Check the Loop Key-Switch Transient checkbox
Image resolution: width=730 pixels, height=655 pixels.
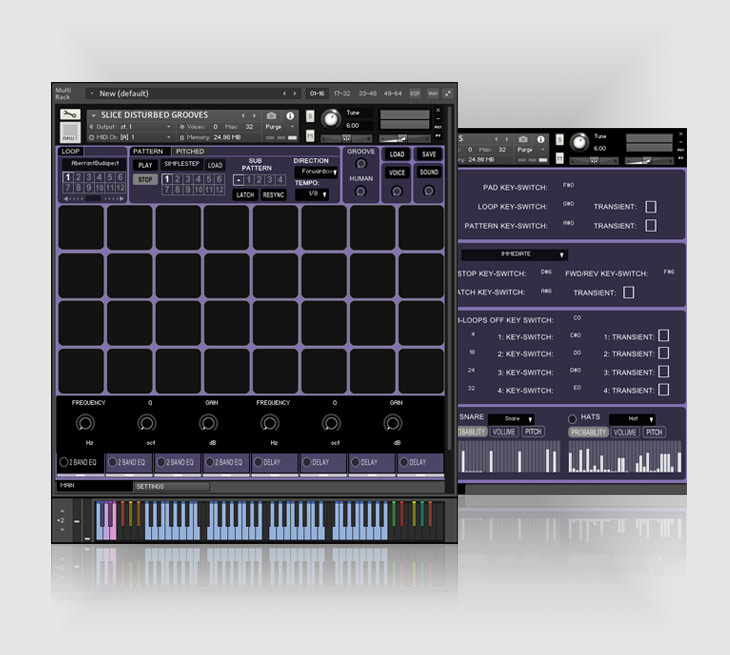point(650,206)
